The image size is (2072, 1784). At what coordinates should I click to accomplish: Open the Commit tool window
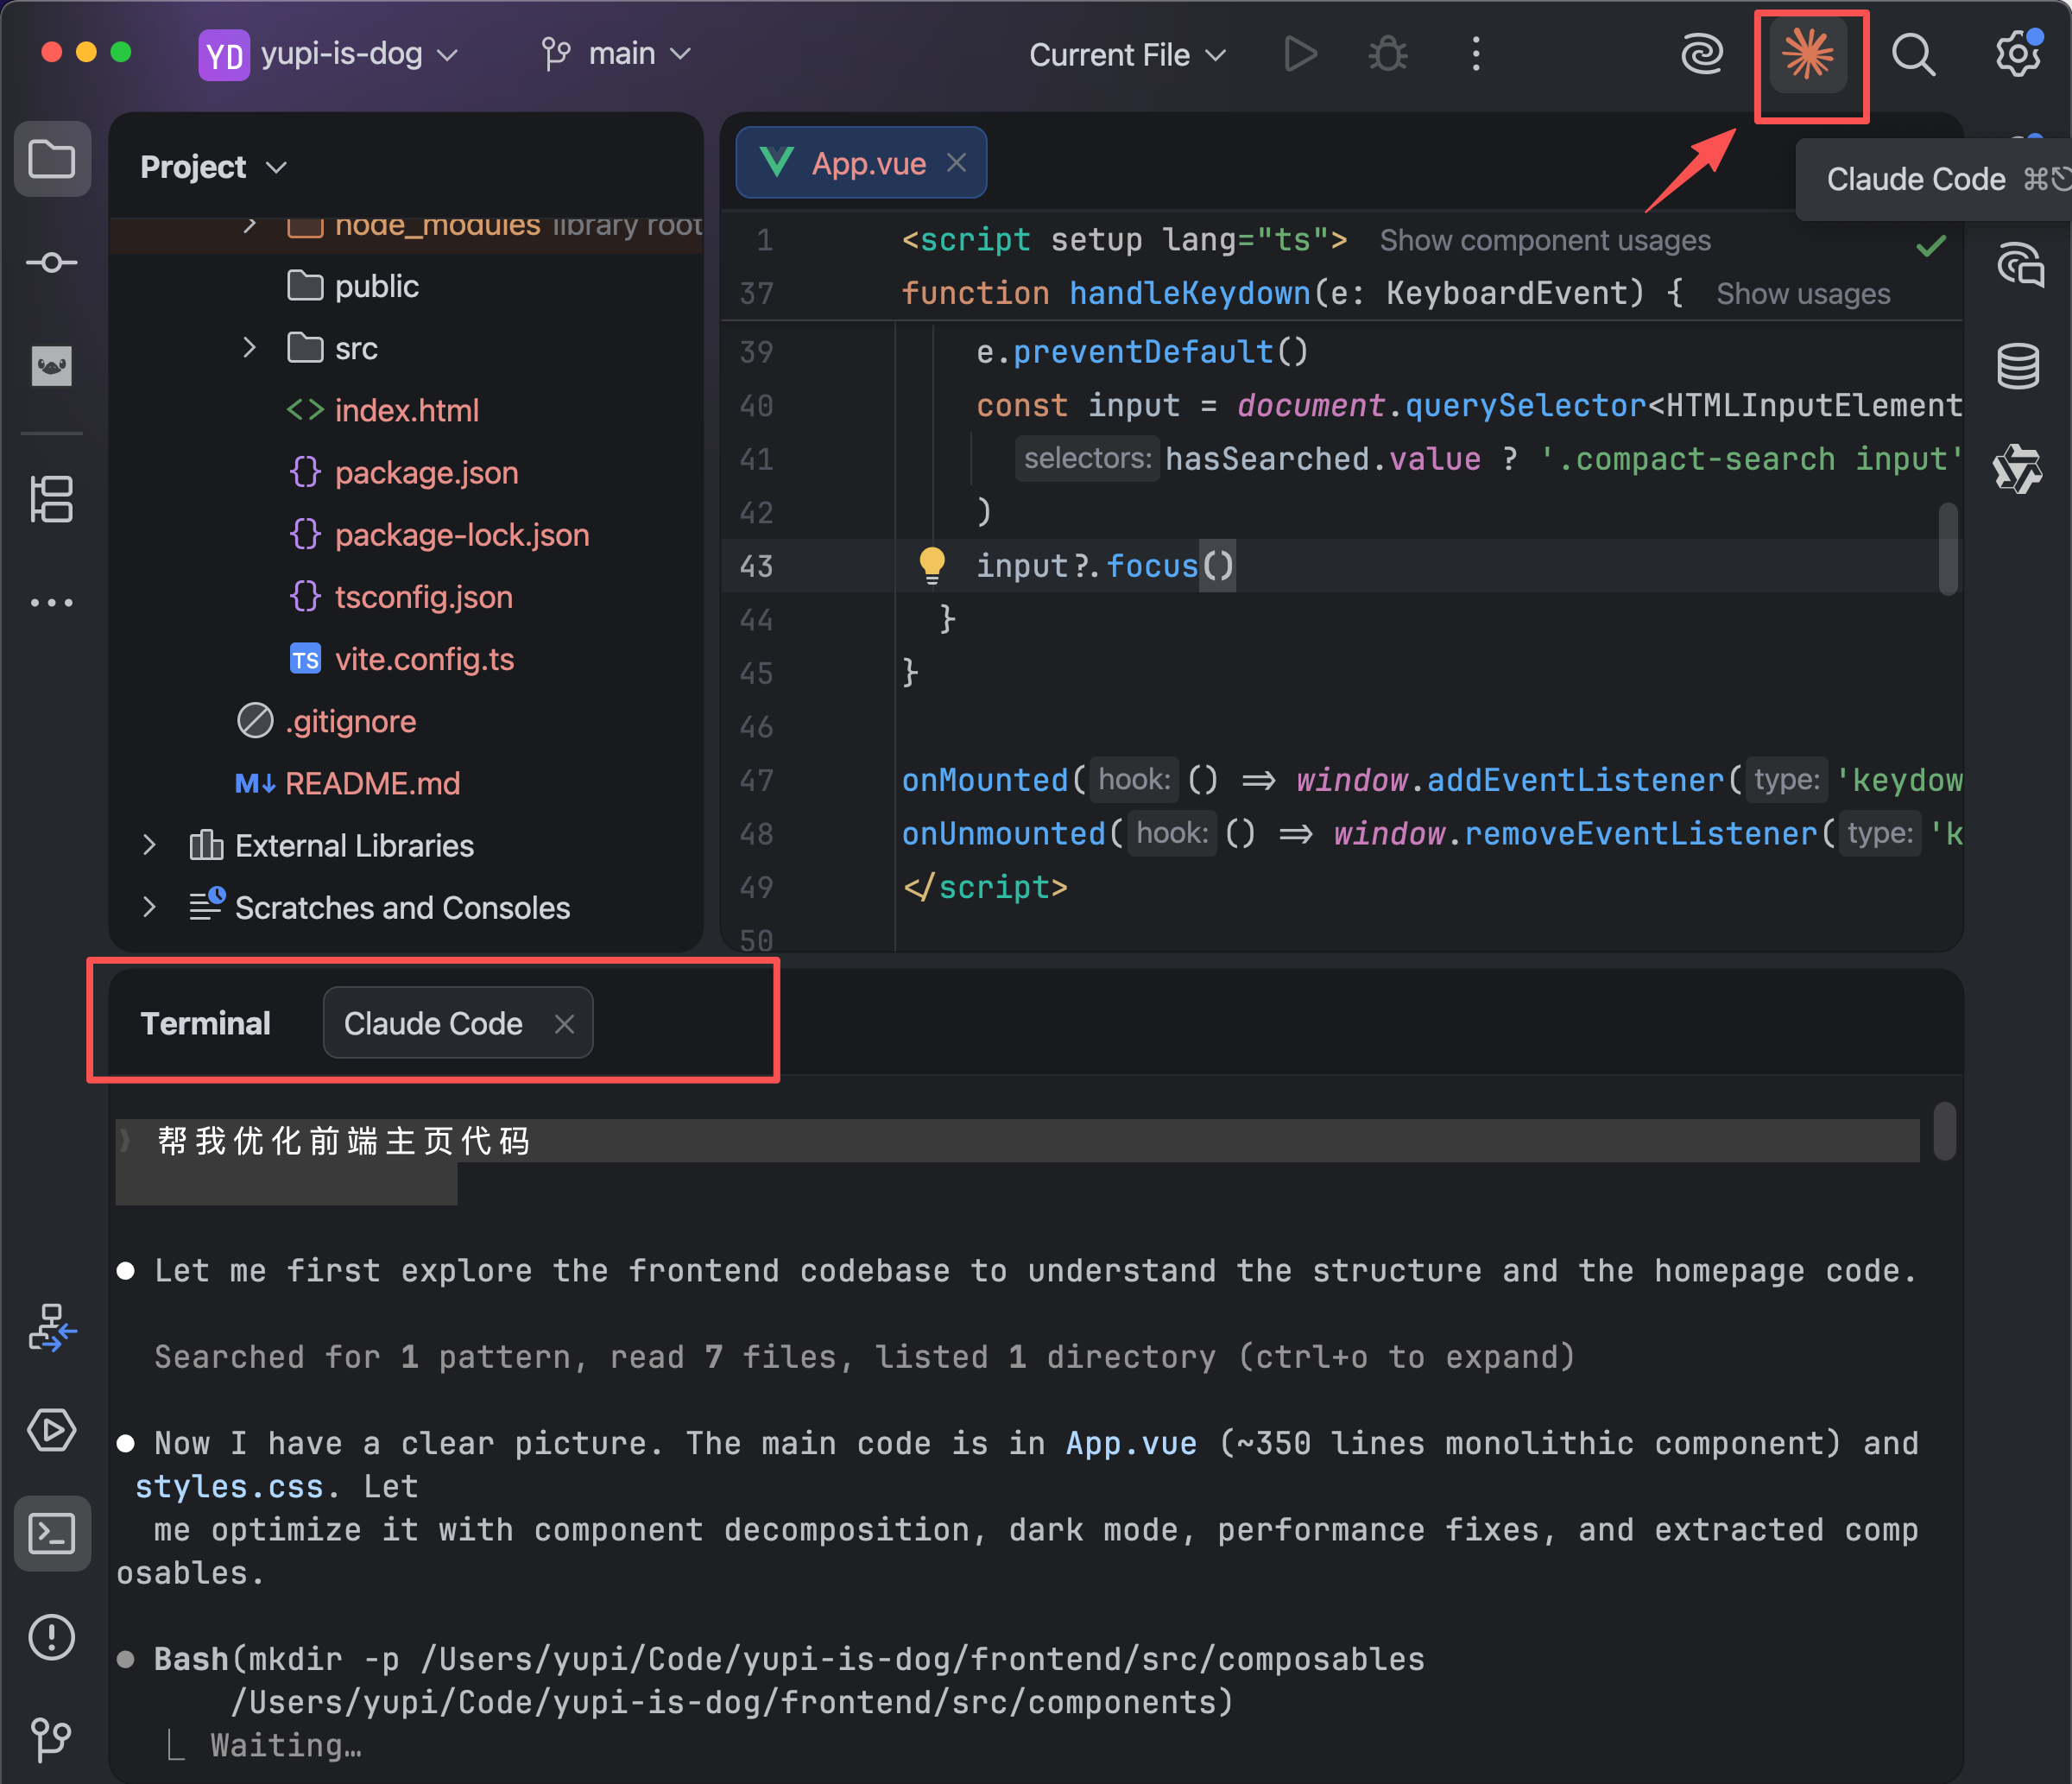pos(52,263)
